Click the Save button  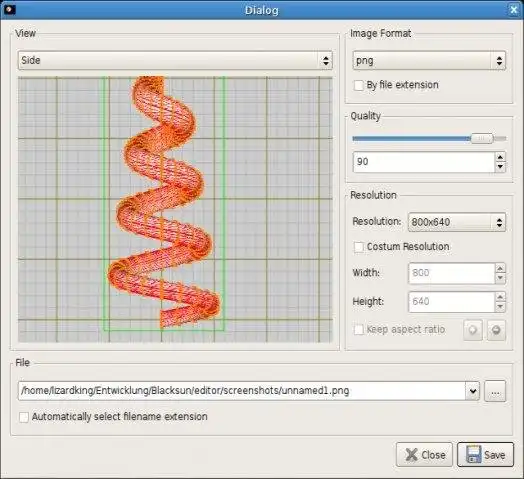point(486,455)
